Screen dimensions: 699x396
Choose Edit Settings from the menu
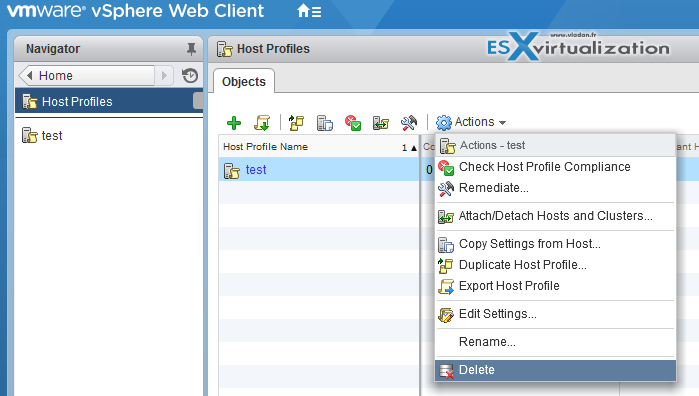coord(555,314)
